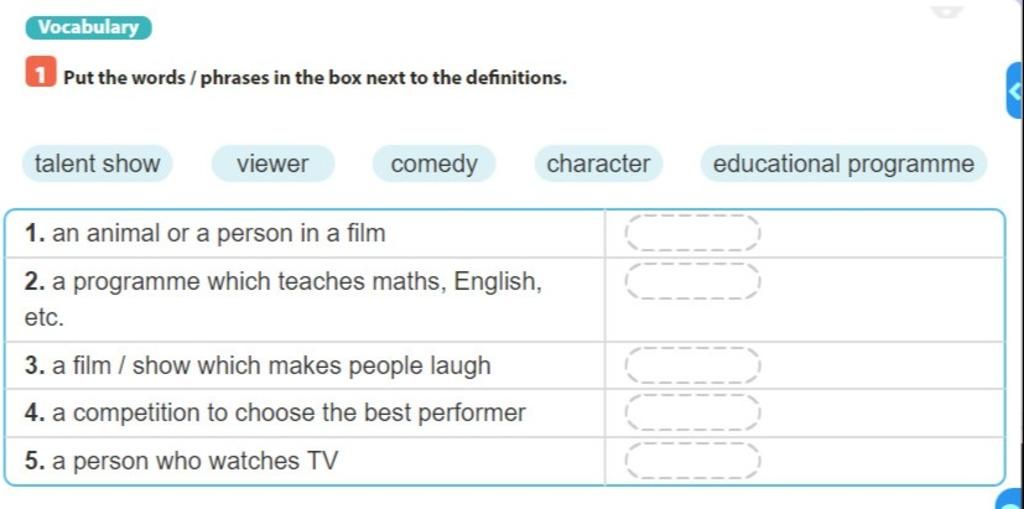Pick the 'educational programme' word chip
The image size is (1024, 509).
click(x=843, y=163)
